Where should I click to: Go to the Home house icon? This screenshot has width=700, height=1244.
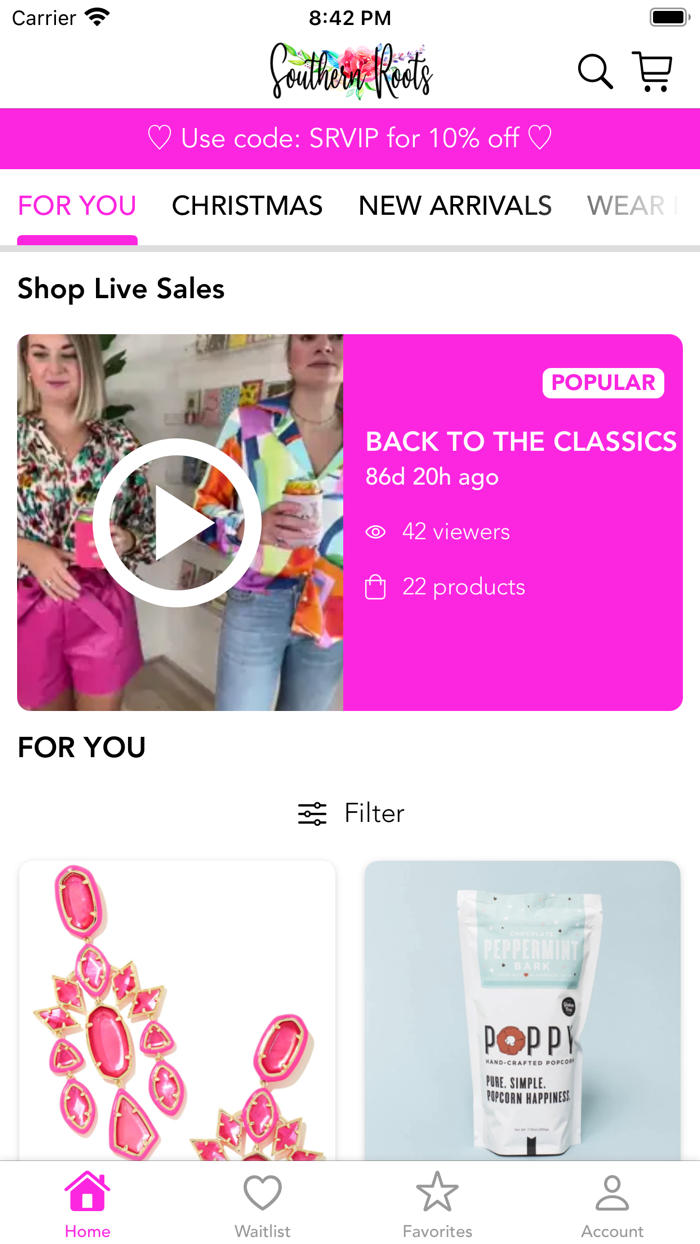87,1191
